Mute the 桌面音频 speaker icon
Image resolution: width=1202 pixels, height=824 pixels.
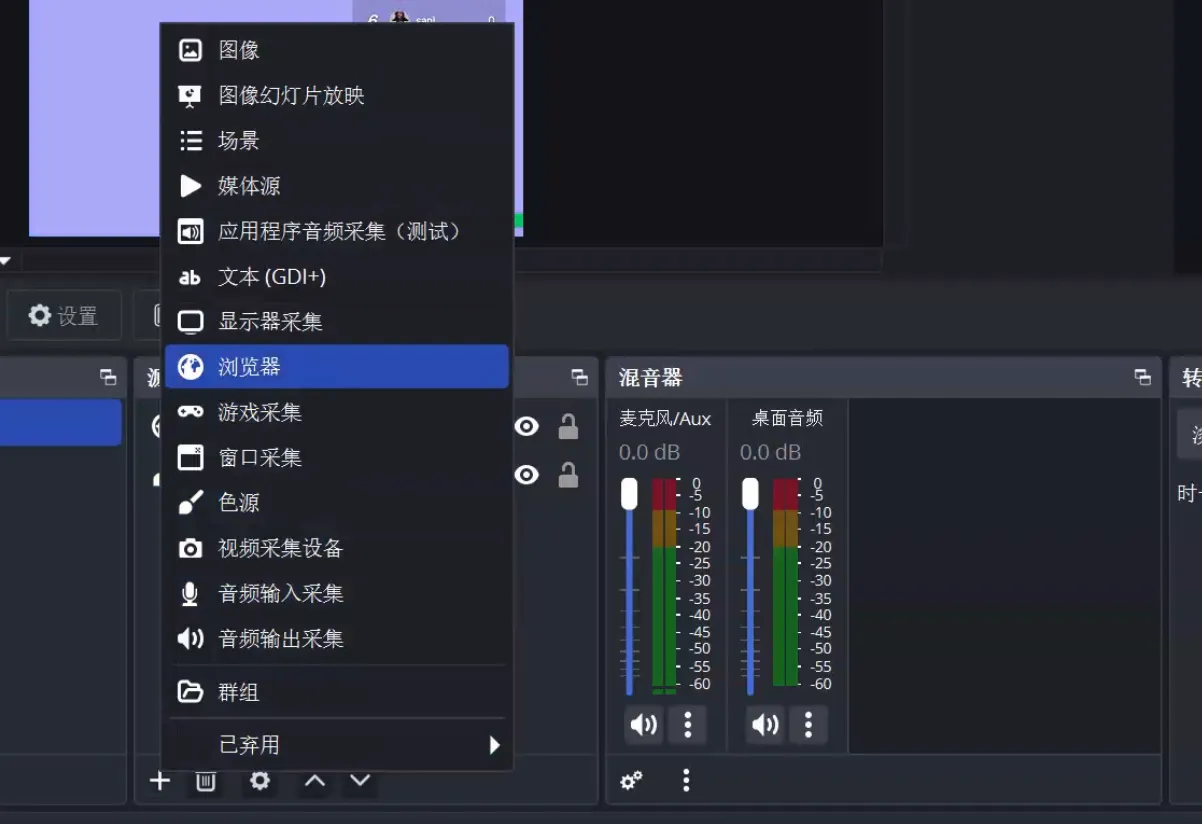[x=765, y=725]
